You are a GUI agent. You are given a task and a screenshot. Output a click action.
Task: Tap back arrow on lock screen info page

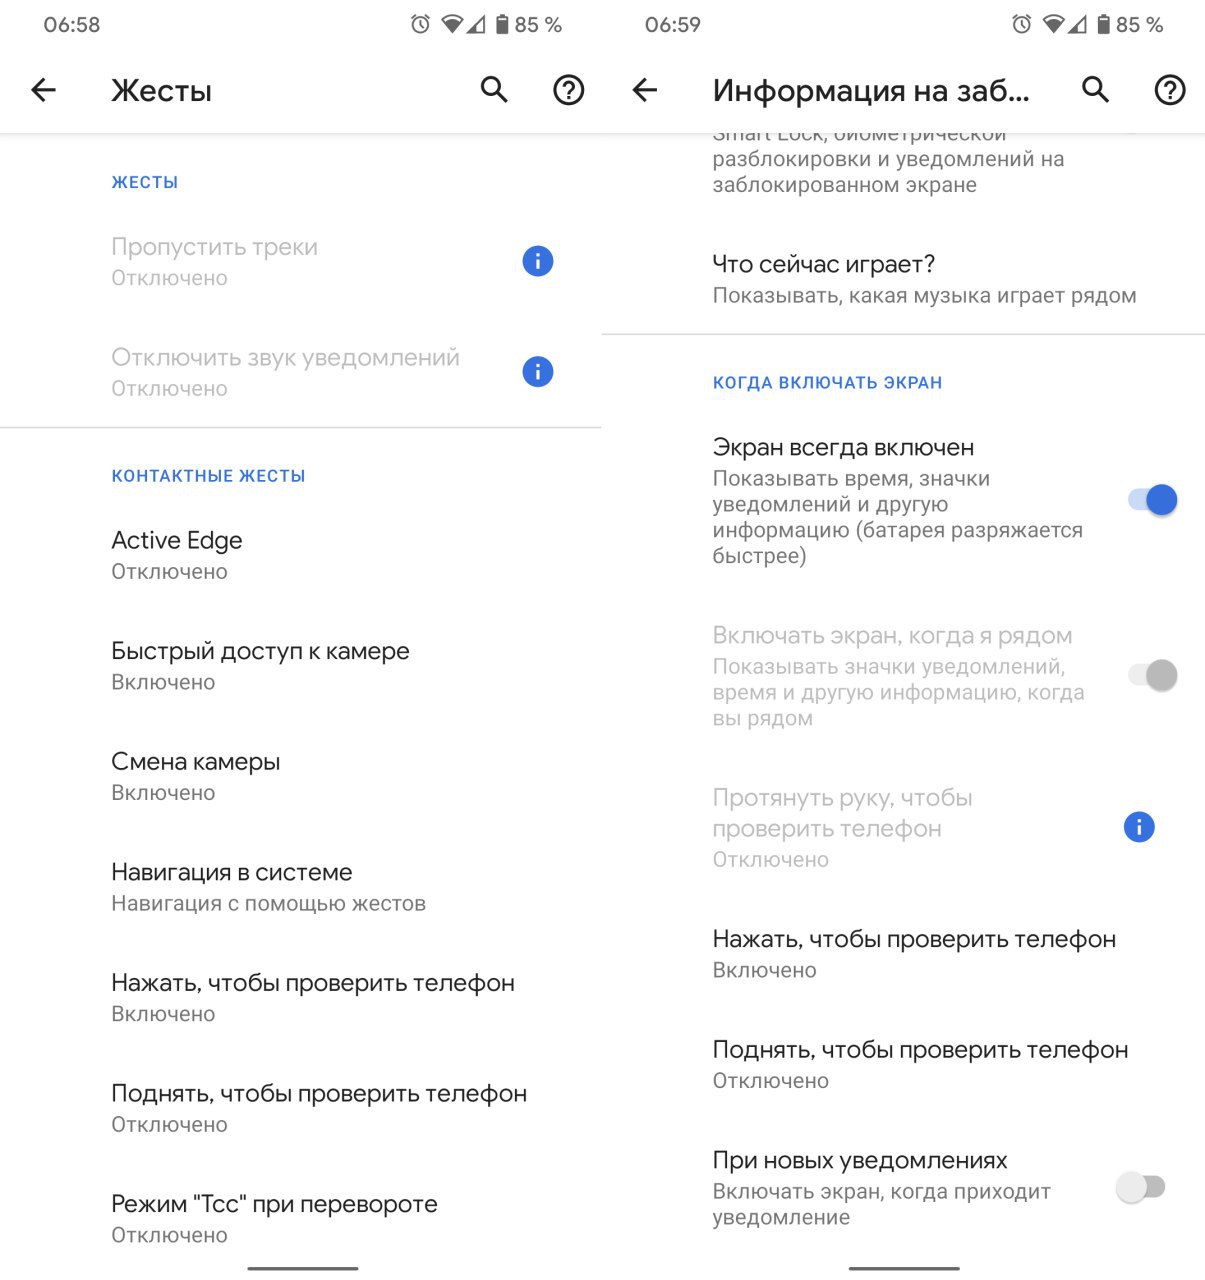(645, 90)
